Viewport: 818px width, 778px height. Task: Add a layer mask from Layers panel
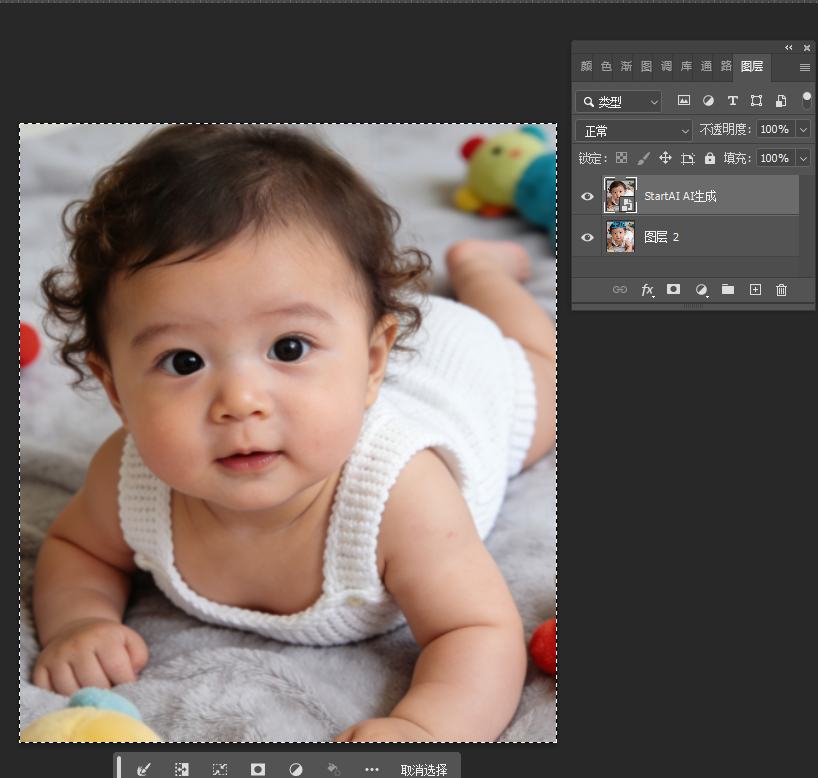674,289
